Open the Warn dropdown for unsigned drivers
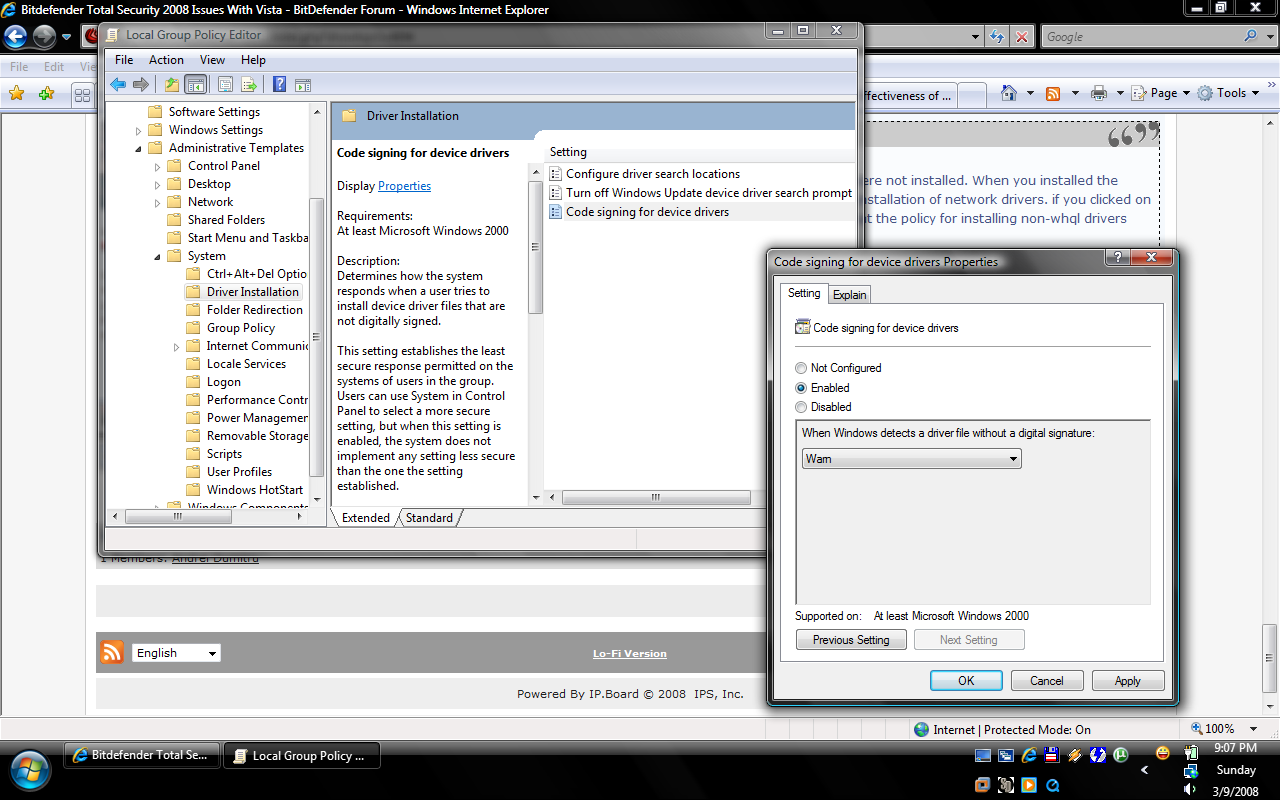Viewport: 1280px width, 800px height. [911, 459]
